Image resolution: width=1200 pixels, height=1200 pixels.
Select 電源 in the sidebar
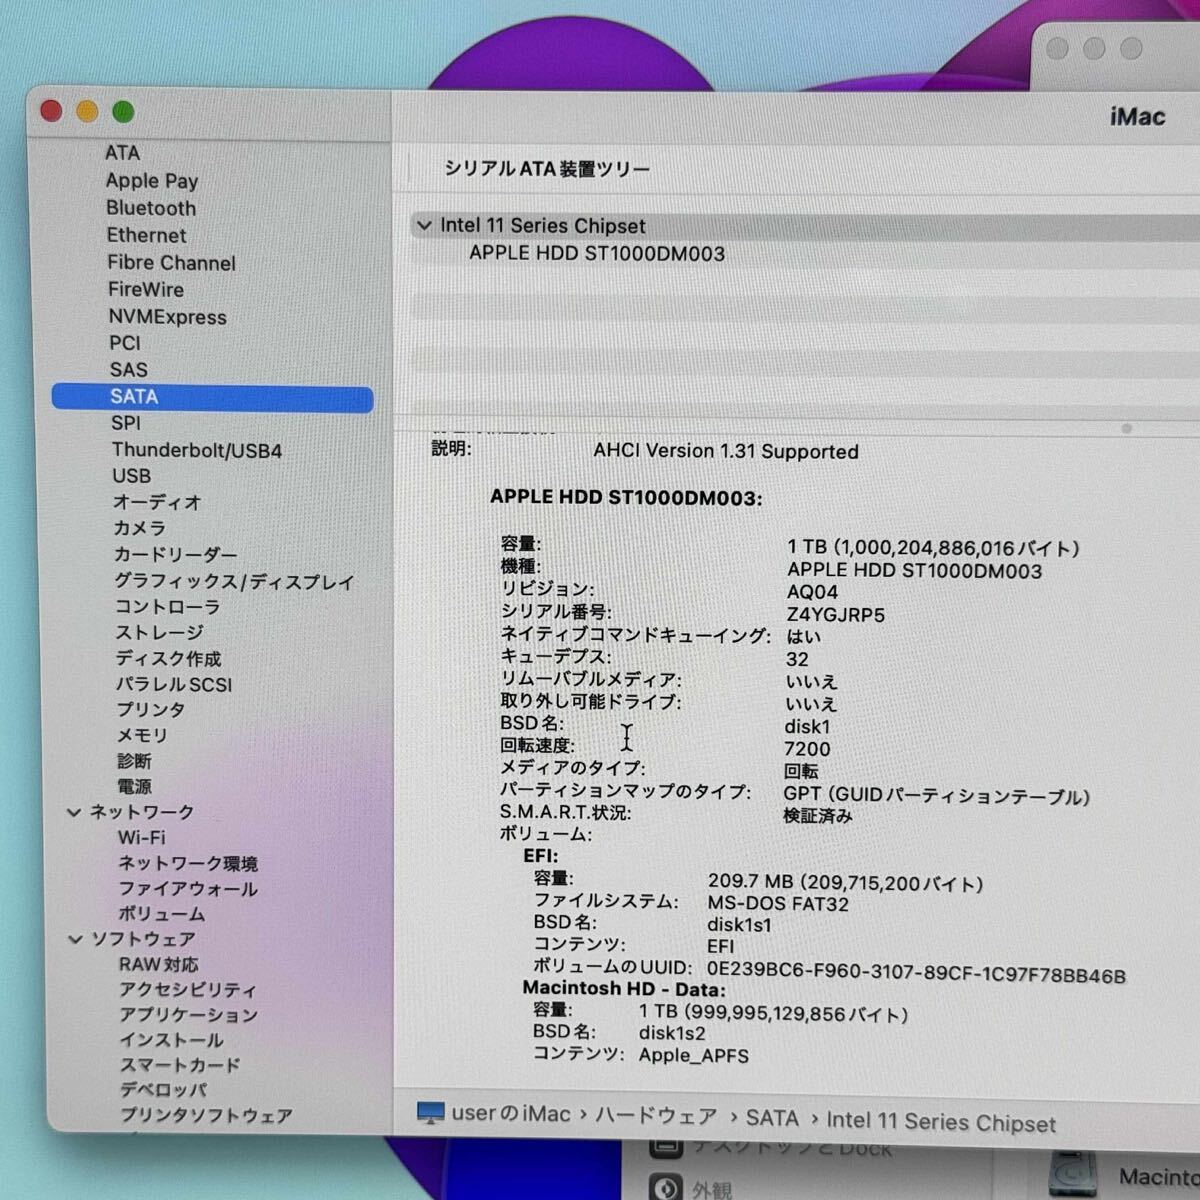point(134,787)
